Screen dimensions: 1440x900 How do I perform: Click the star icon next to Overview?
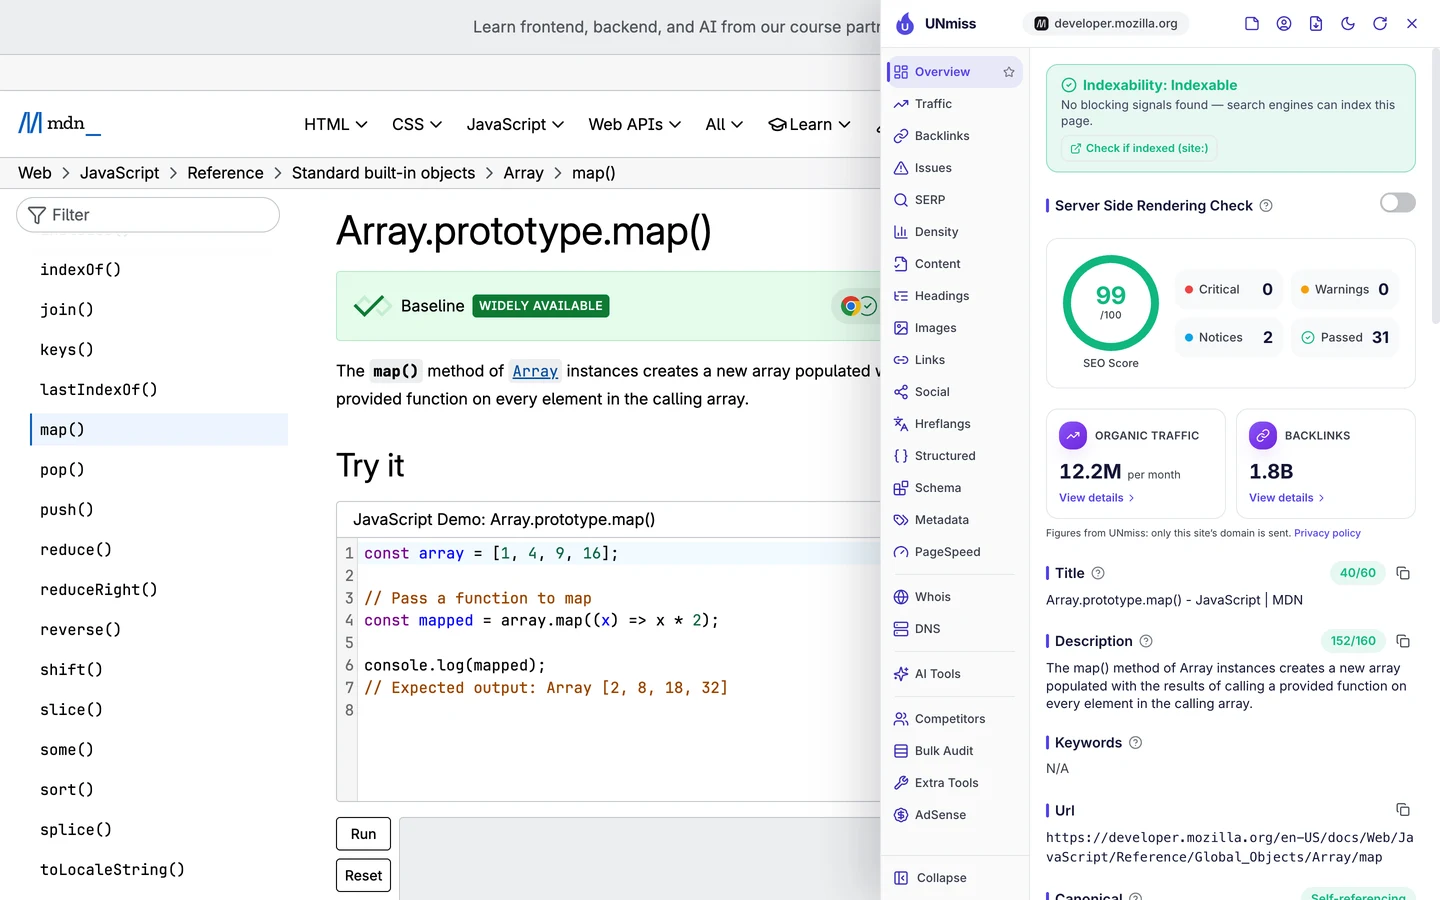point(1009,72)
